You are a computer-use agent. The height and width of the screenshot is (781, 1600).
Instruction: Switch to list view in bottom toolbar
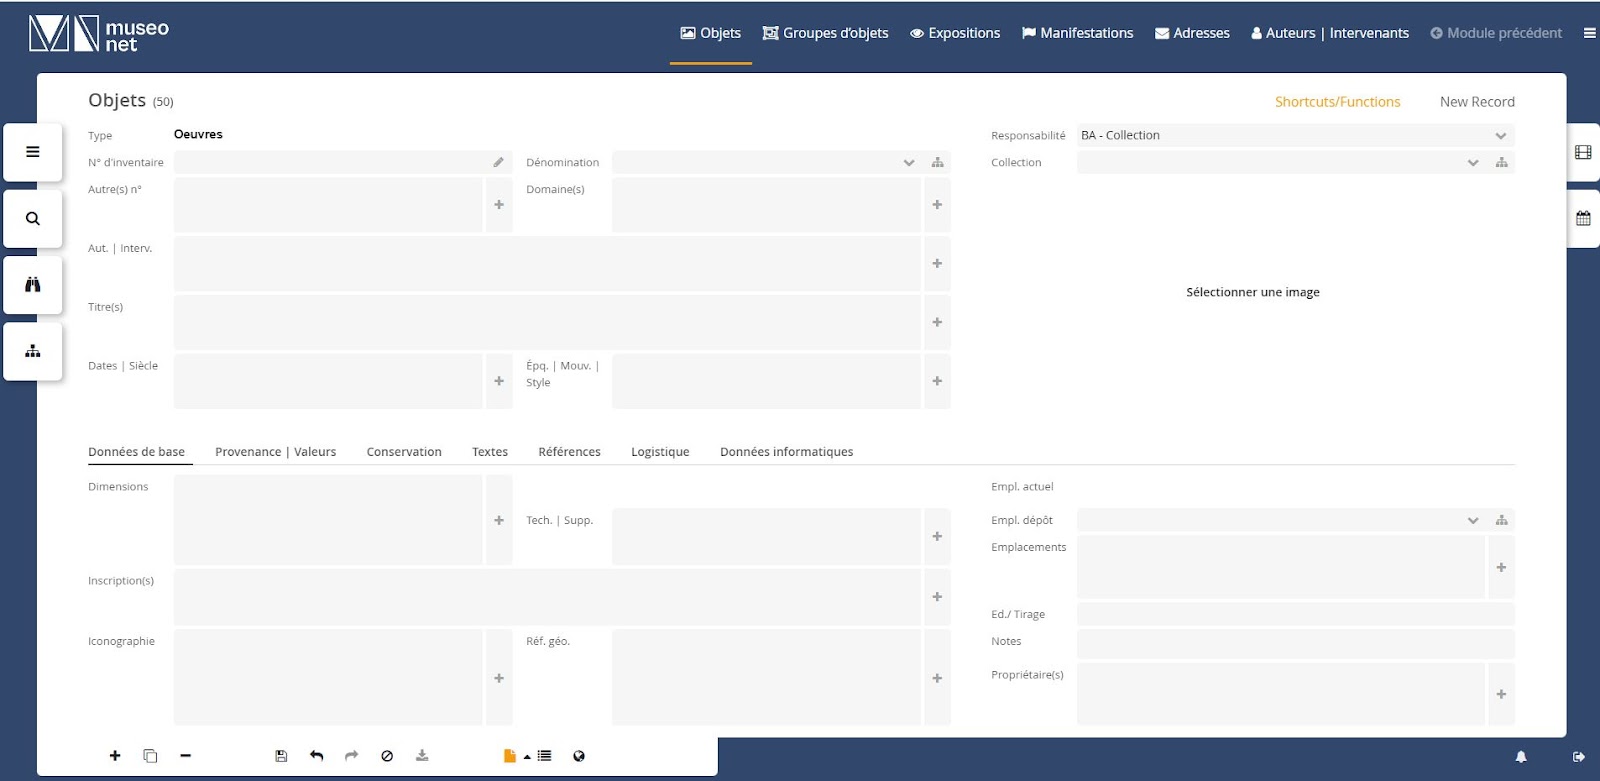pos(544,756)
